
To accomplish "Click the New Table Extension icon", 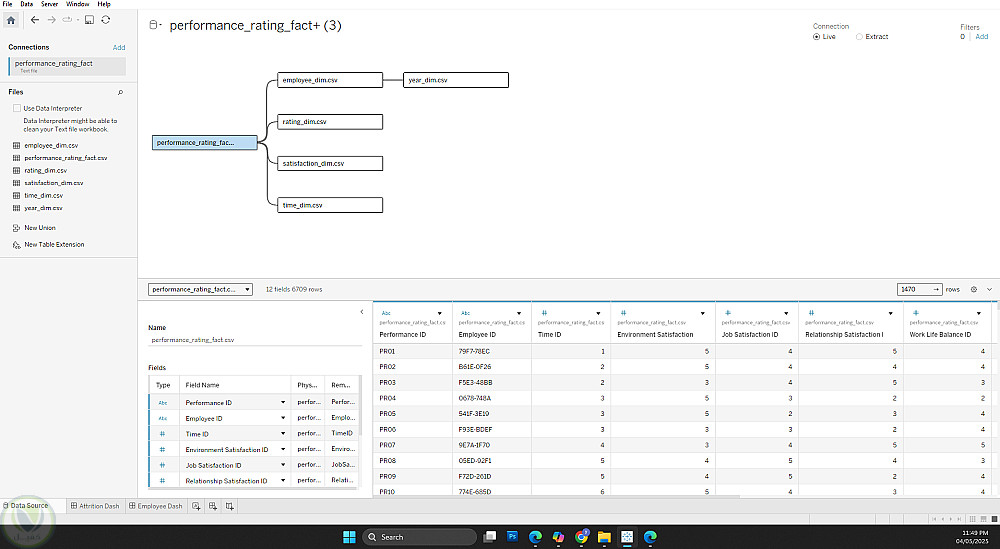I will click(17, 245).
